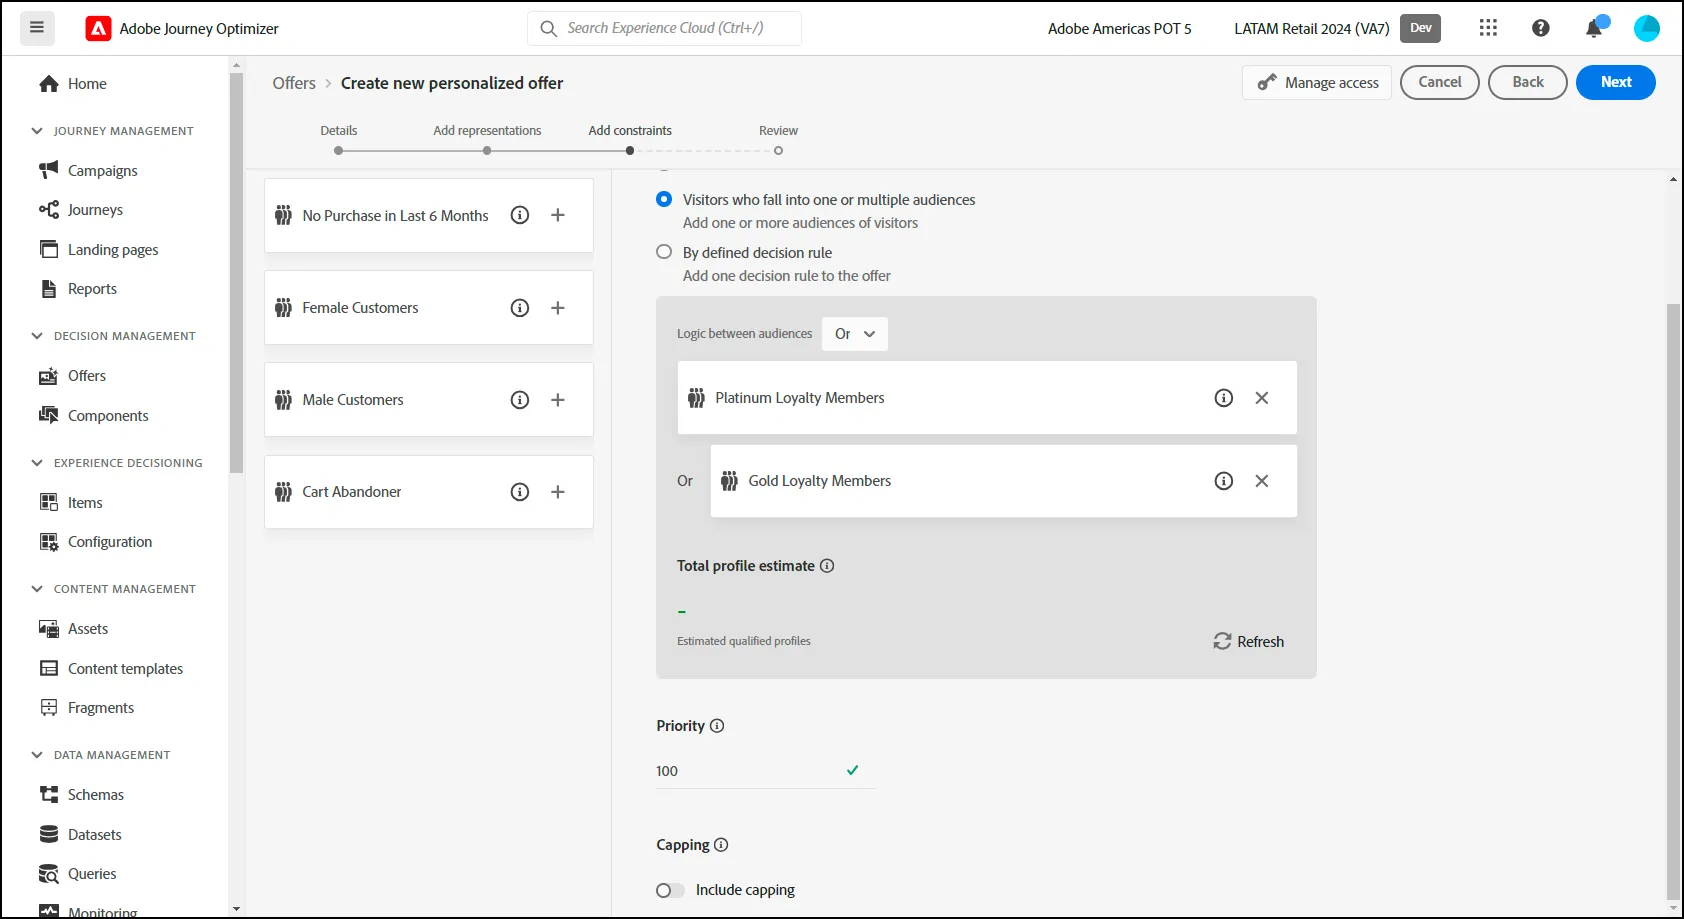The width and height of the screenshot is (1684, 919).
Task: Add Cart Abandoner audience with plus
Action: pos(558,492)
